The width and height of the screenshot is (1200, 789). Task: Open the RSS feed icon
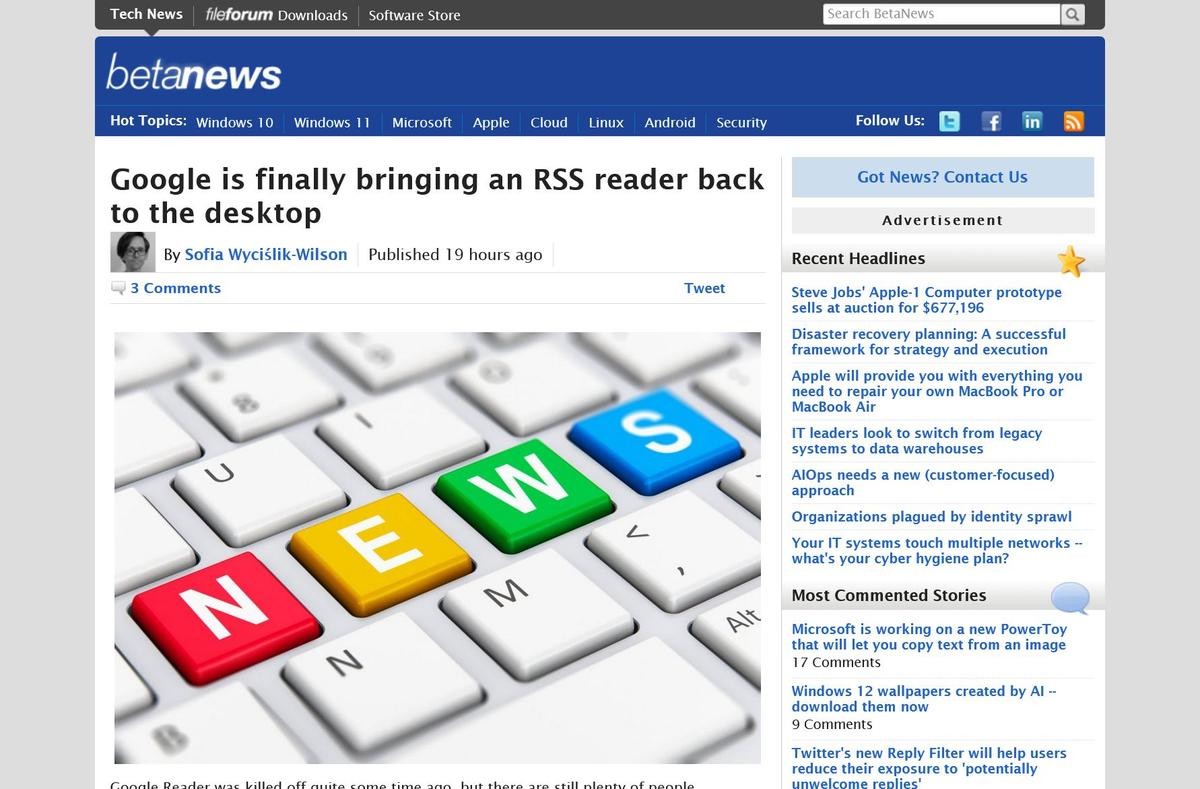click(1074, 121)
